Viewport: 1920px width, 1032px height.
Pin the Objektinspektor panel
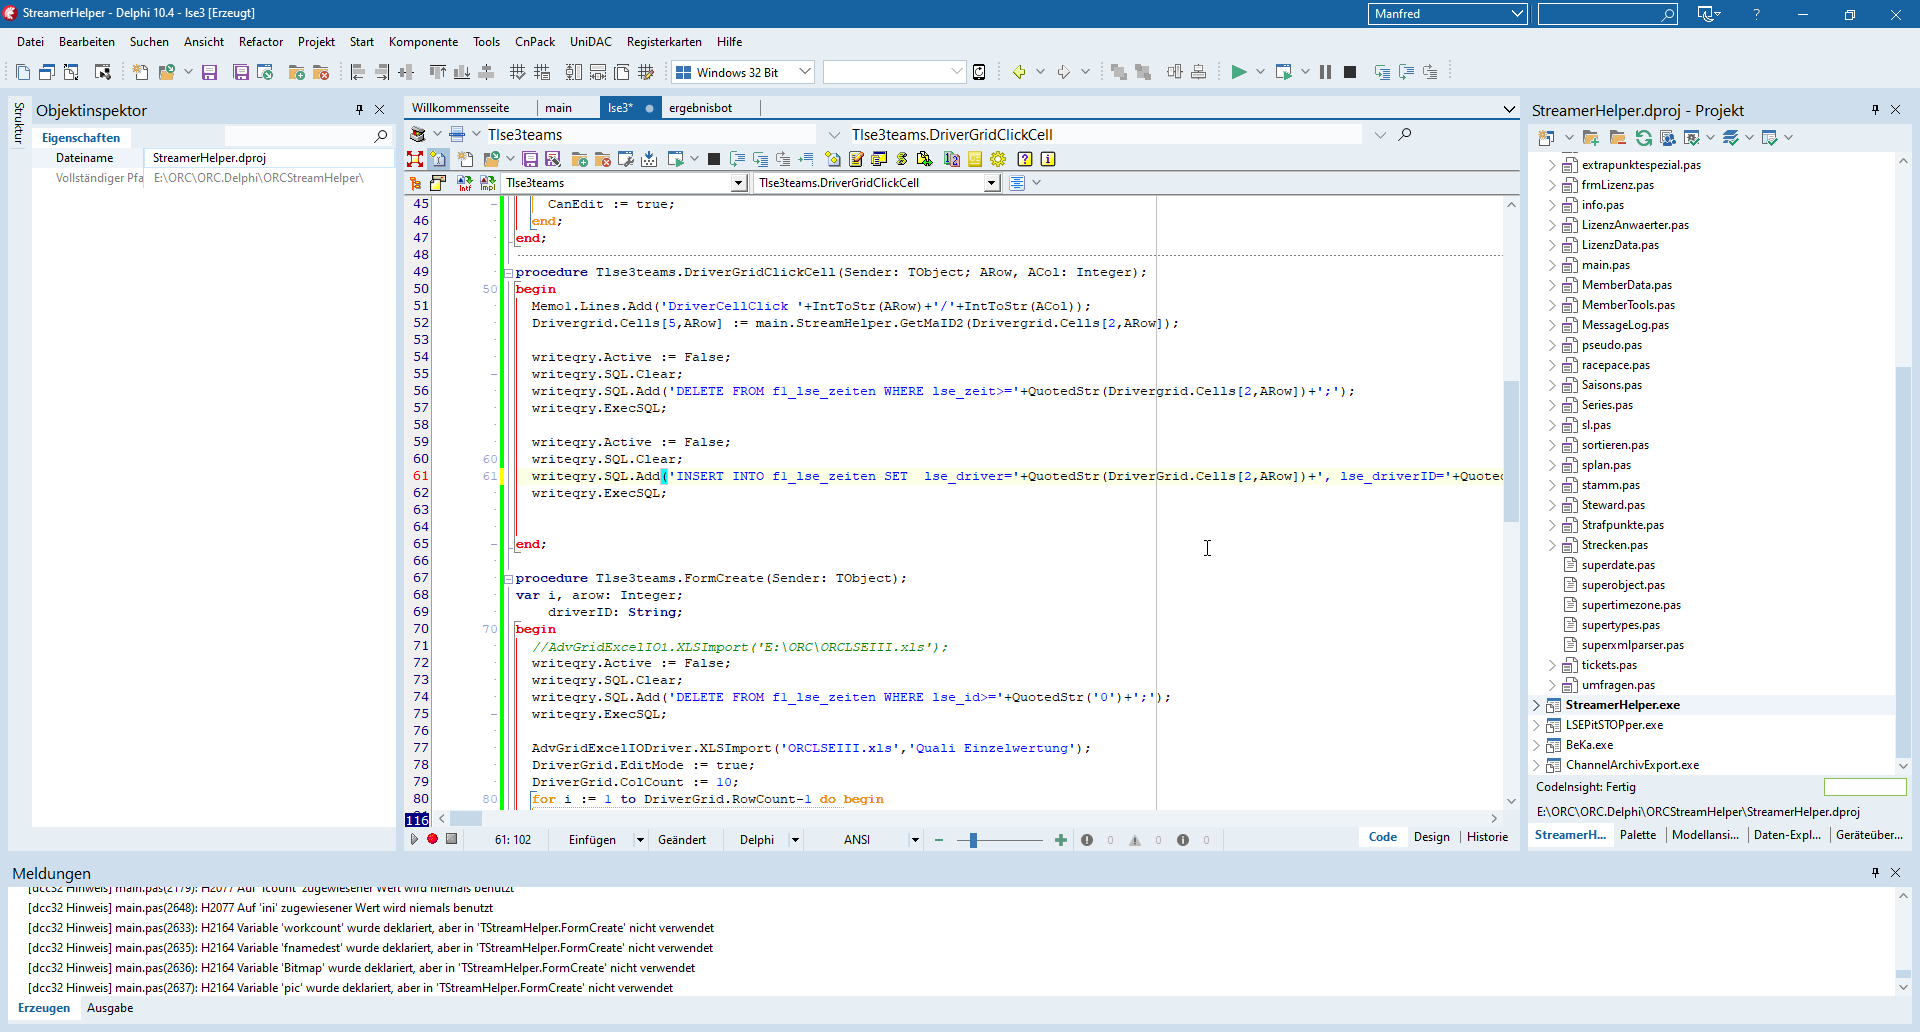click(x=359, y=110)
